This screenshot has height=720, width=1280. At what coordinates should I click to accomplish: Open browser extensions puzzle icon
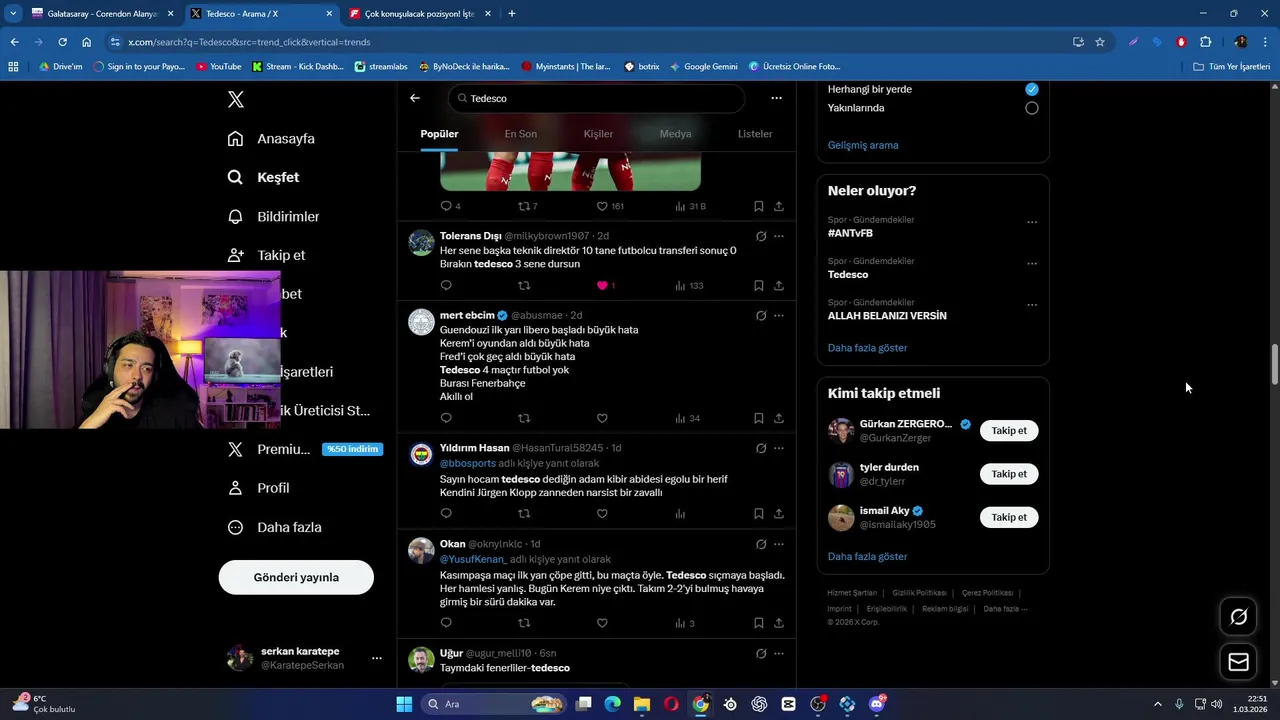point(1205,42)
